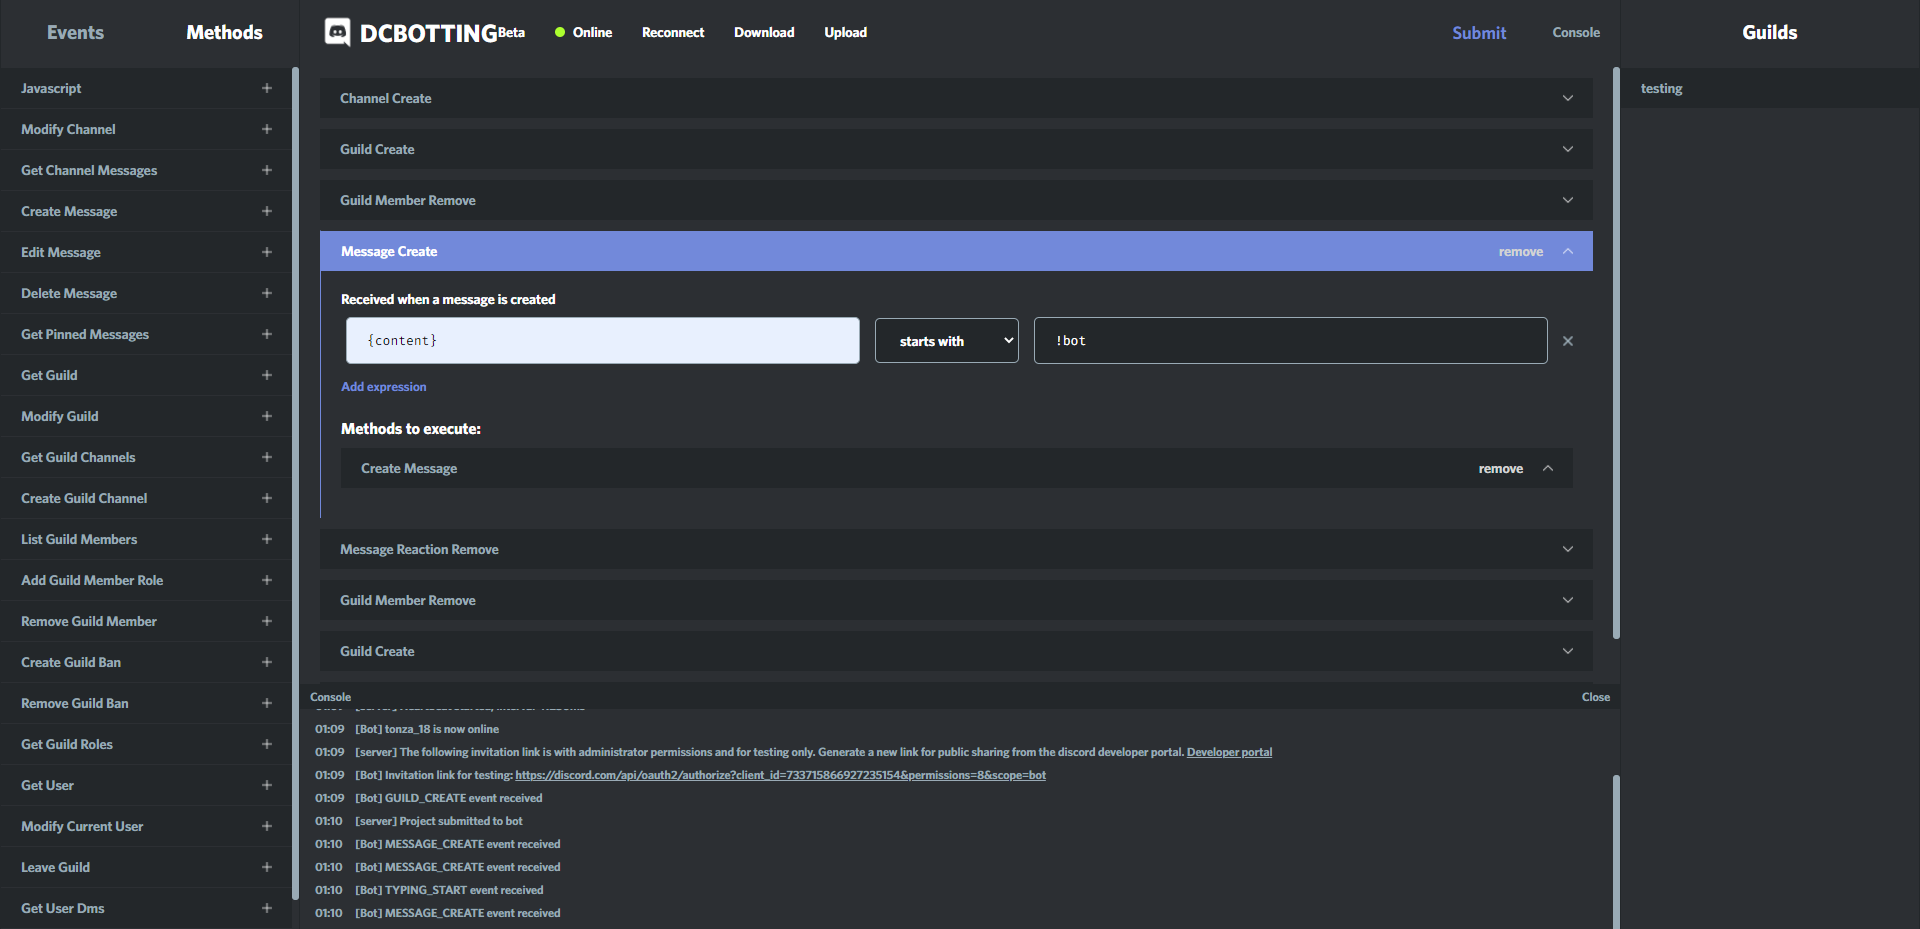
Task: Switch to the Events tab
Action: pyautogui.click(x=75, y=32)
